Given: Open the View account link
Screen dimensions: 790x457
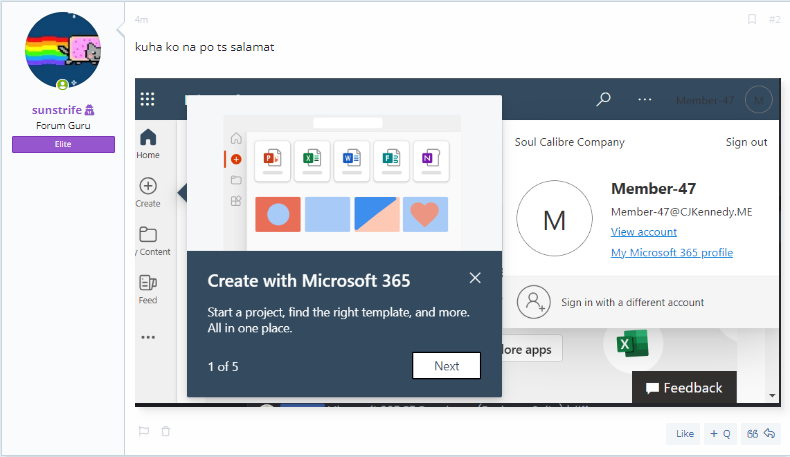Looking at the screenshot, I should point(643,232).
